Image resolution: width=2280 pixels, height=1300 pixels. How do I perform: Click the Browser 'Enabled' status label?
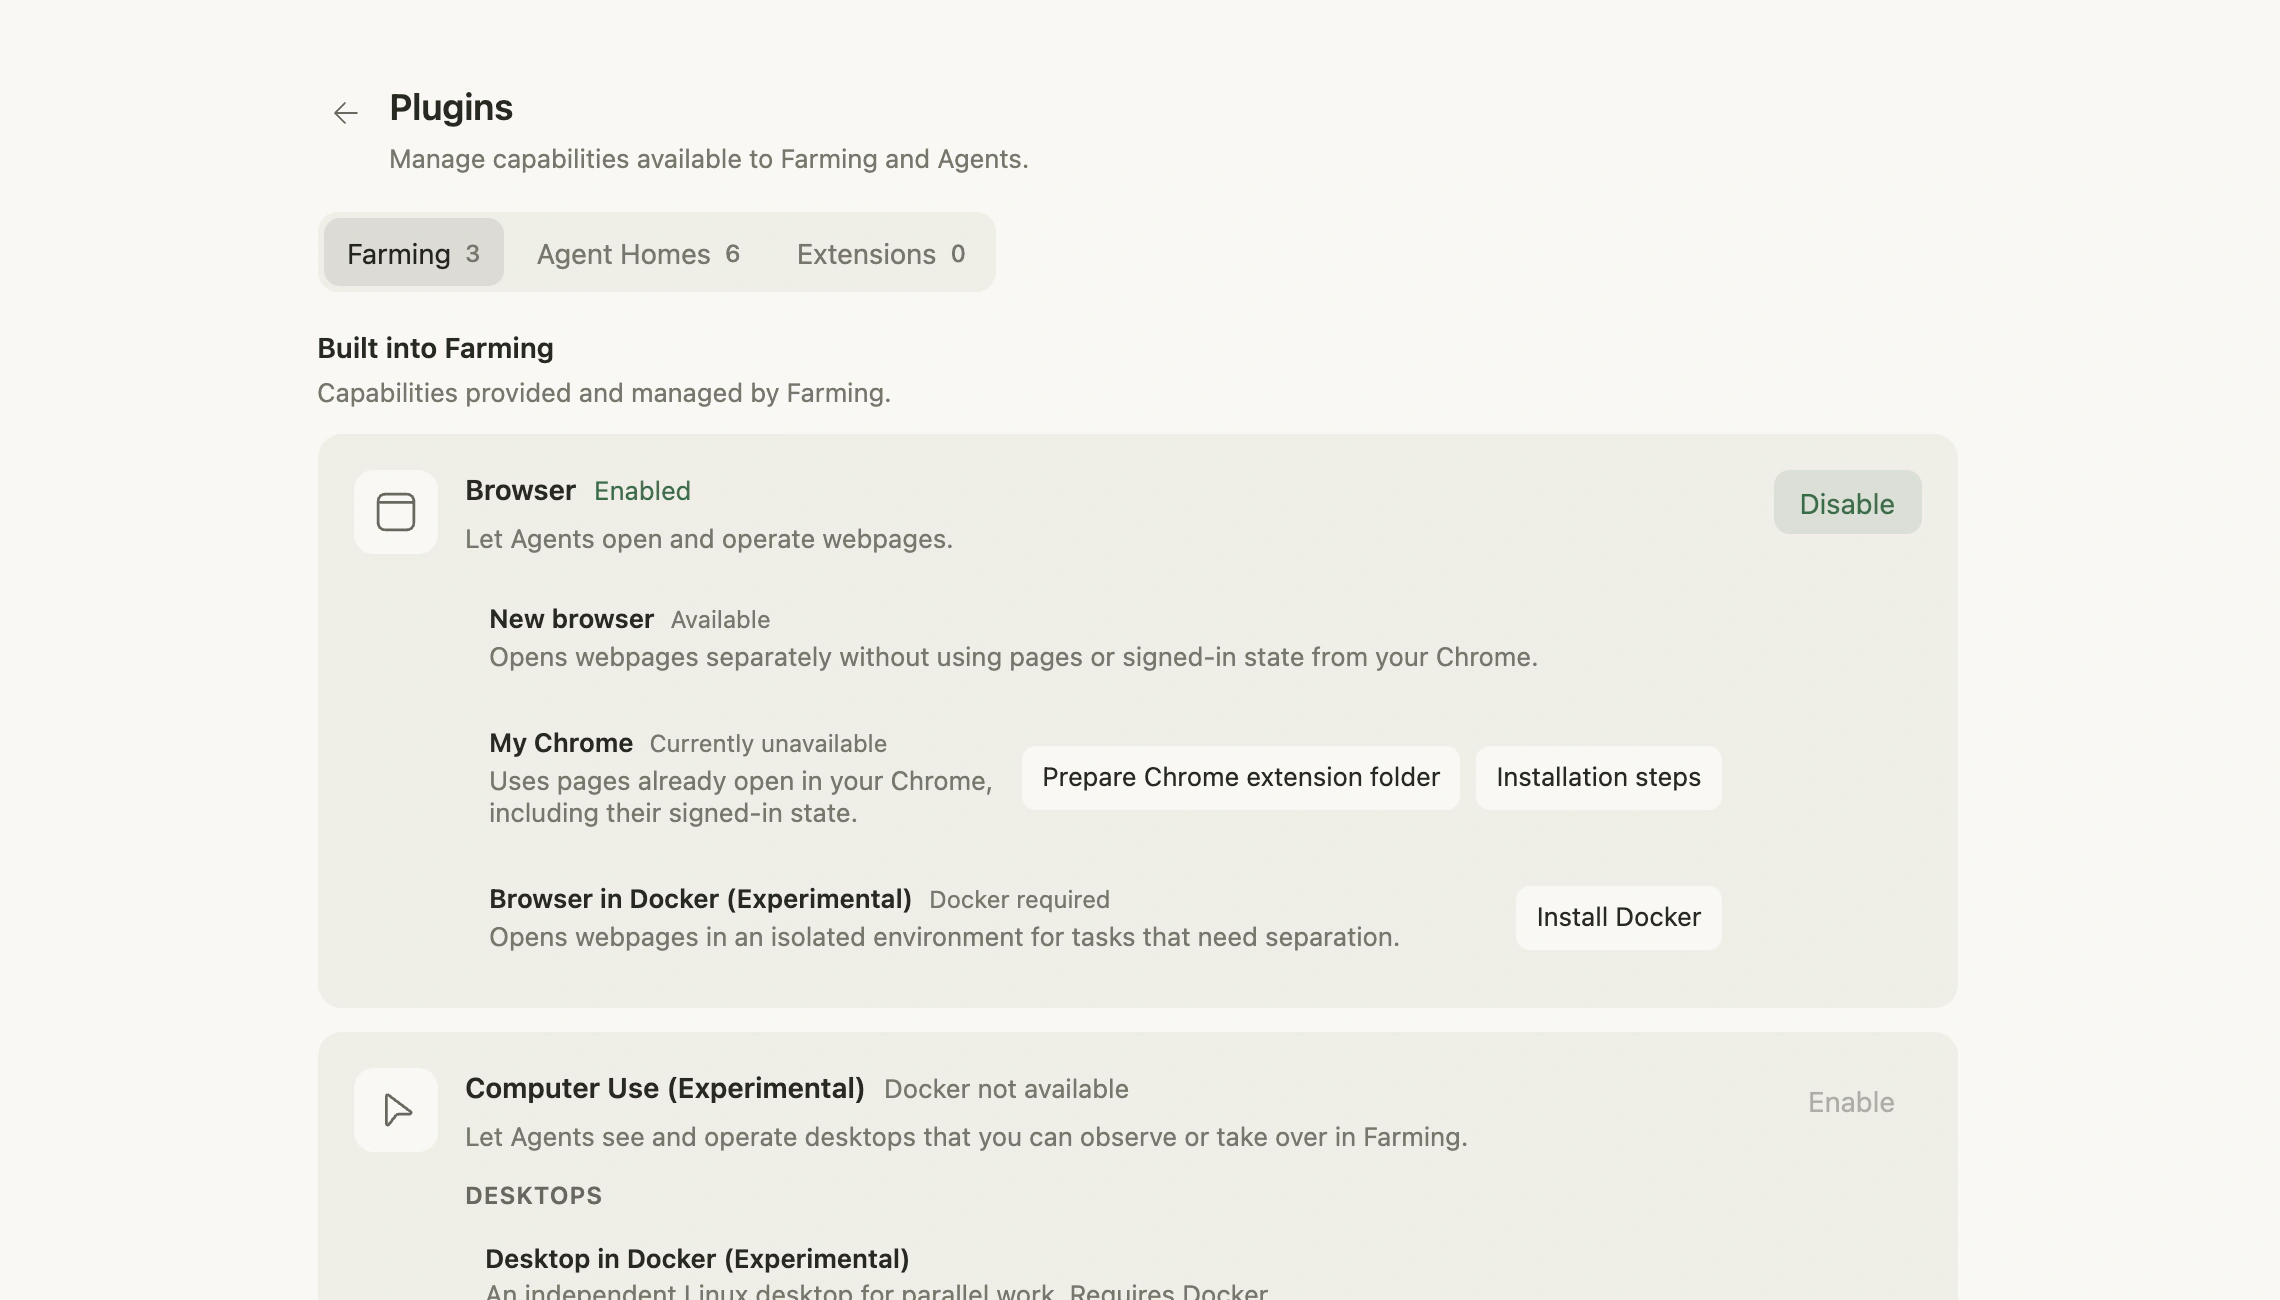pos(642,491)
